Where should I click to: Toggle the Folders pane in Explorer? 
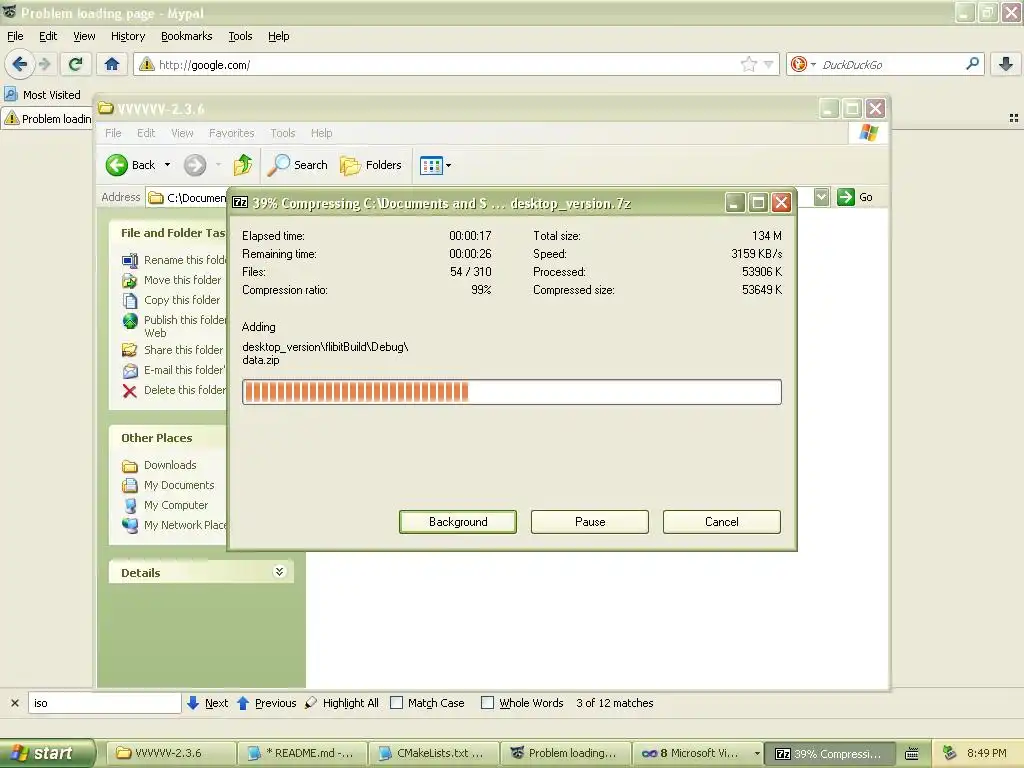click(x=371, y=165)
